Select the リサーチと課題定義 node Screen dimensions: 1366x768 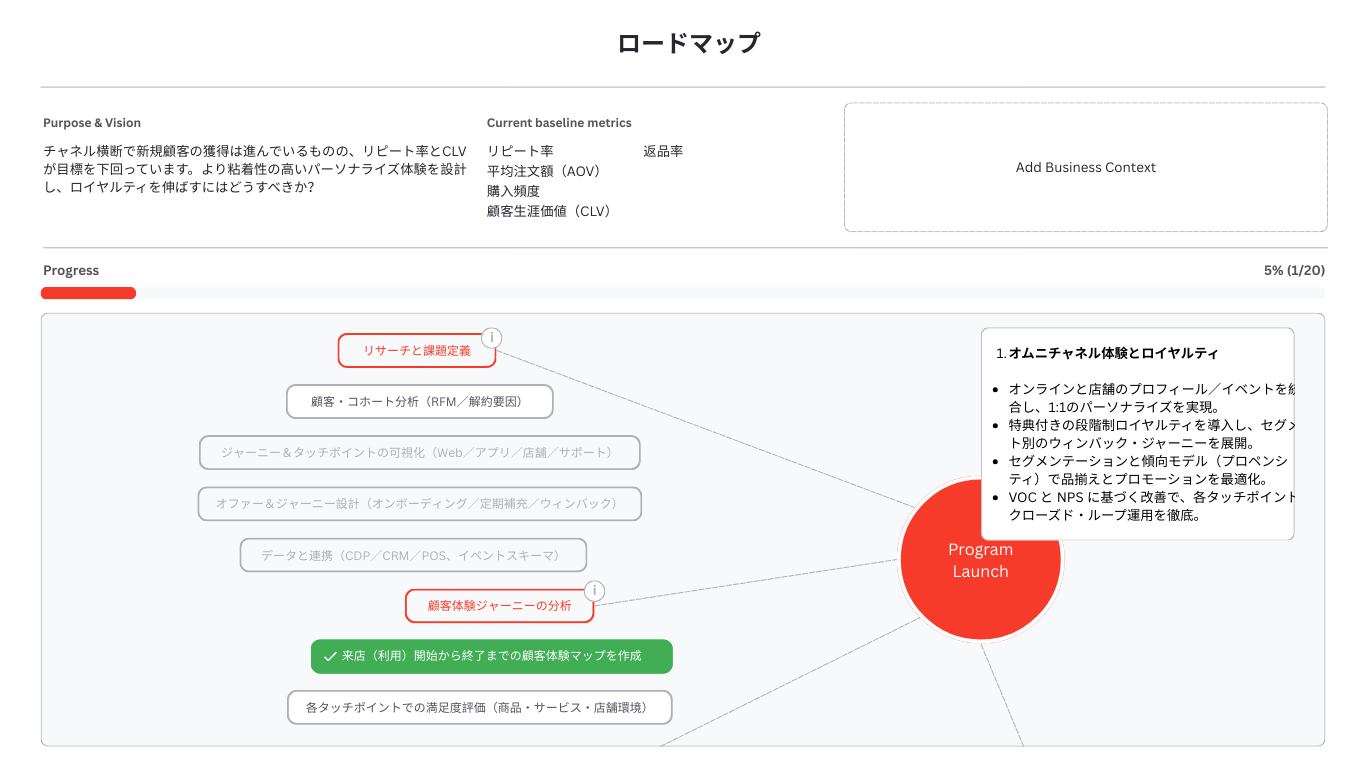click(417, 351)
